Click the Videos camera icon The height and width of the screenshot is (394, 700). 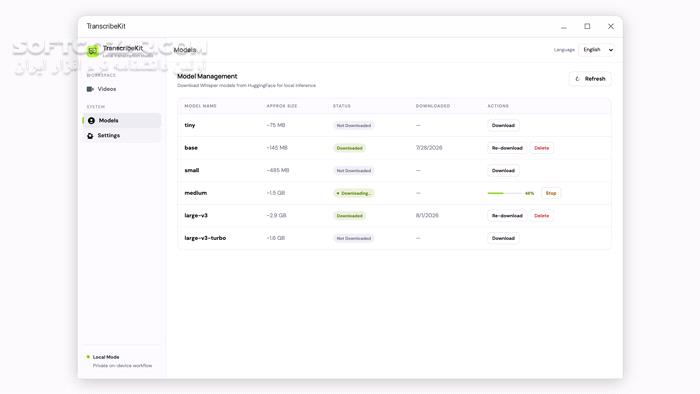pyautogui.click(x=90, y=89)
